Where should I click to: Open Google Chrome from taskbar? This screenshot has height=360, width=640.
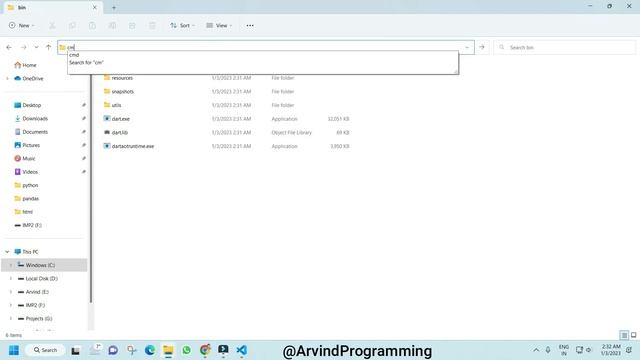(x=205, y=350)
